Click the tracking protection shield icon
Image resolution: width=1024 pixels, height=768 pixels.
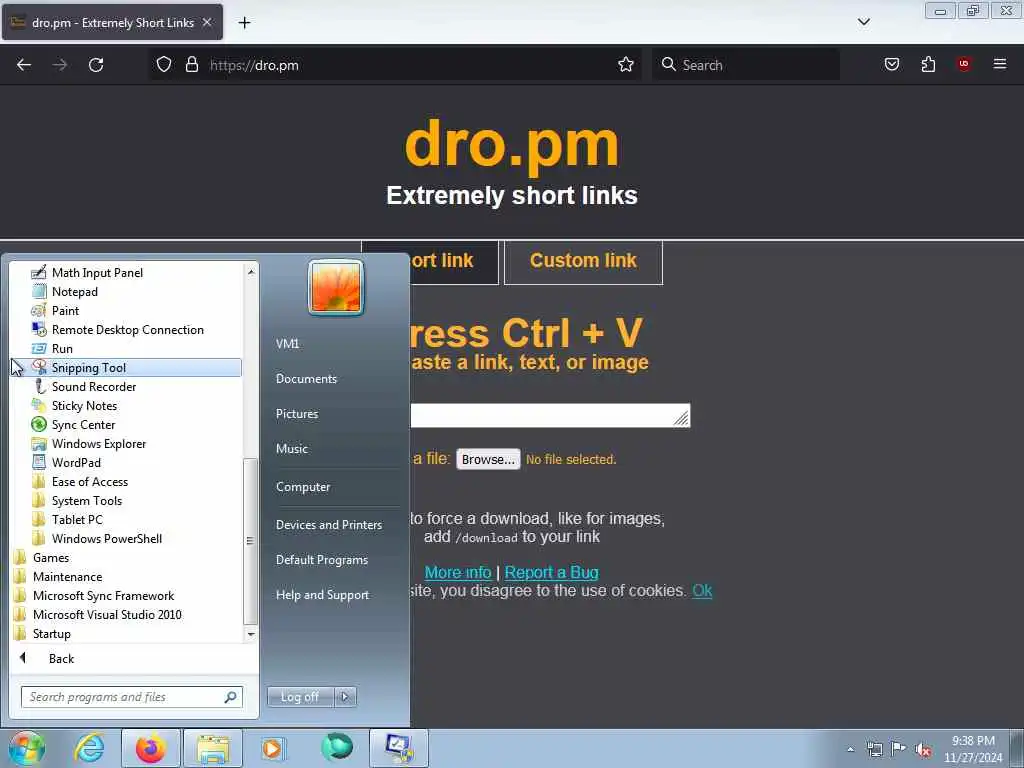point(164,65)
